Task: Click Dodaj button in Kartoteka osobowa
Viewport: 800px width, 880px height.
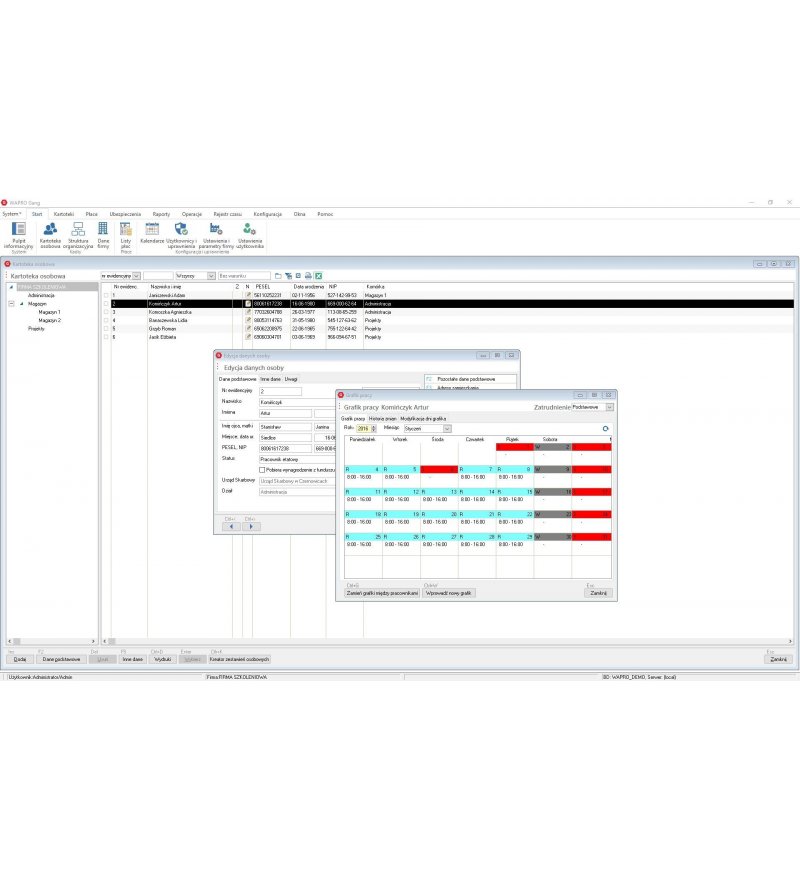Action: tap(20, 659)
